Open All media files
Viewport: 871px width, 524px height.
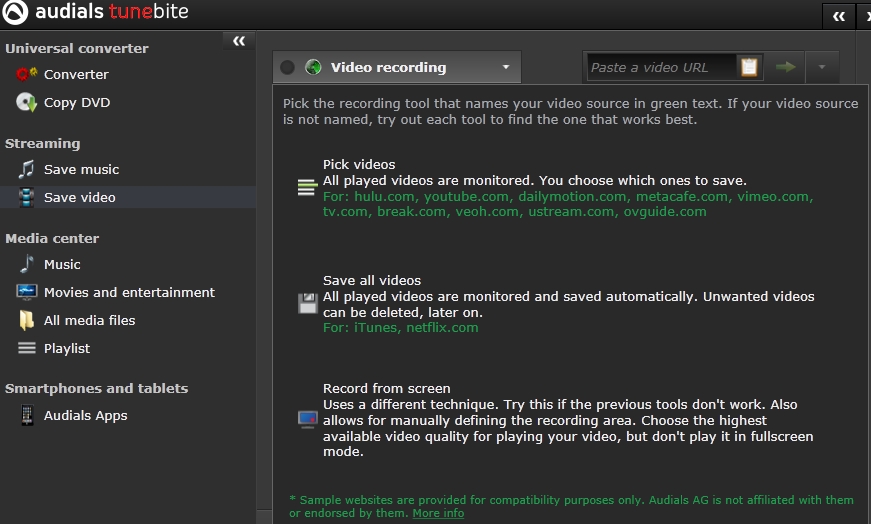pyautogui.click(x=89, y=321)
